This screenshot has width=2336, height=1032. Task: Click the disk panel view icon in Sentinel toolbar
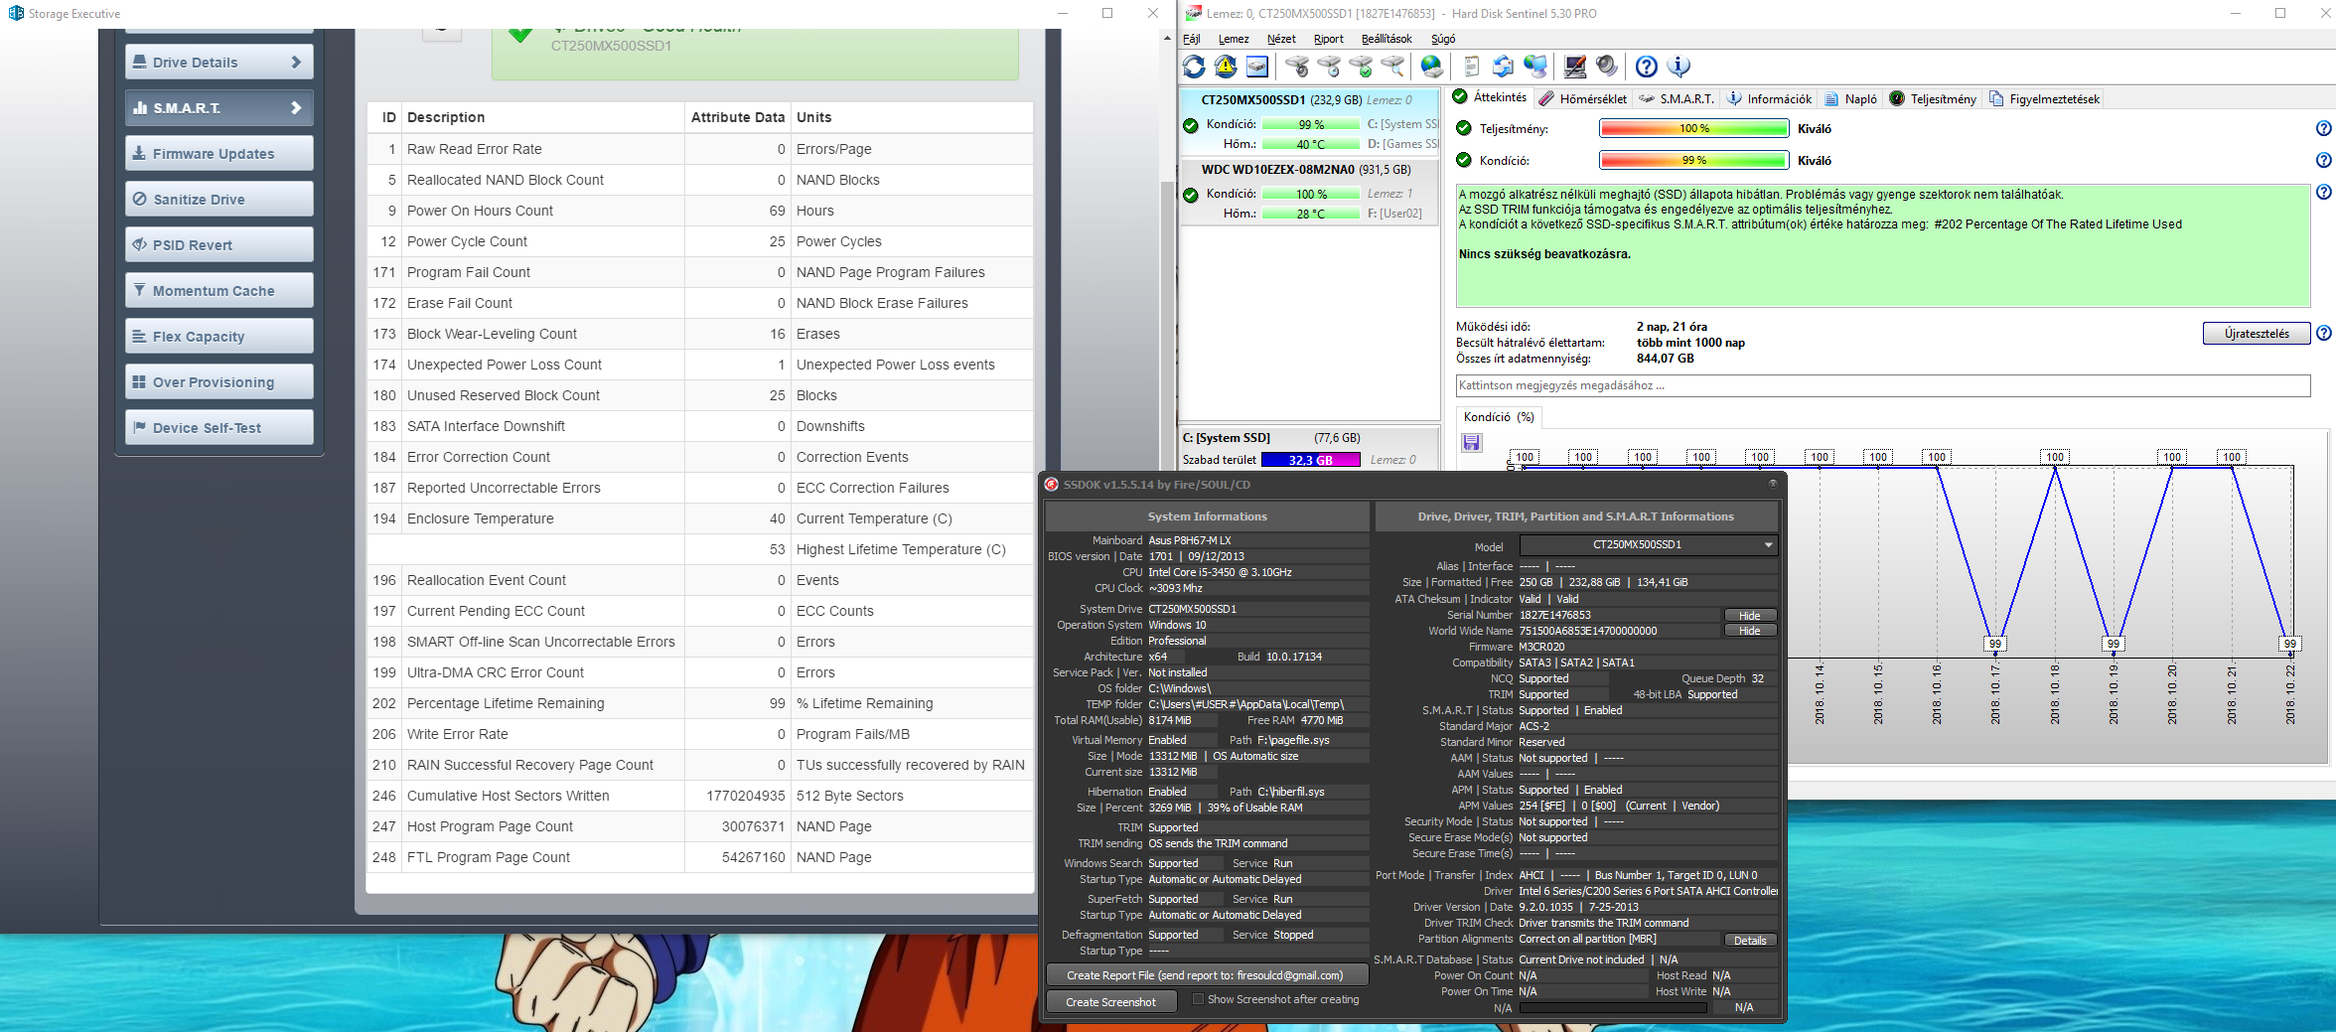point(1257,67)
